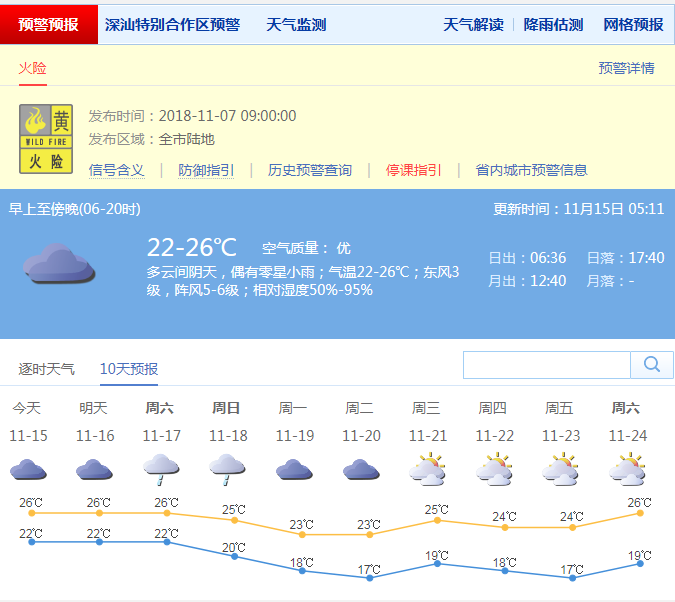Screen dimensions: 675x602
Task: Click the search input field
Action: (546, 364)
